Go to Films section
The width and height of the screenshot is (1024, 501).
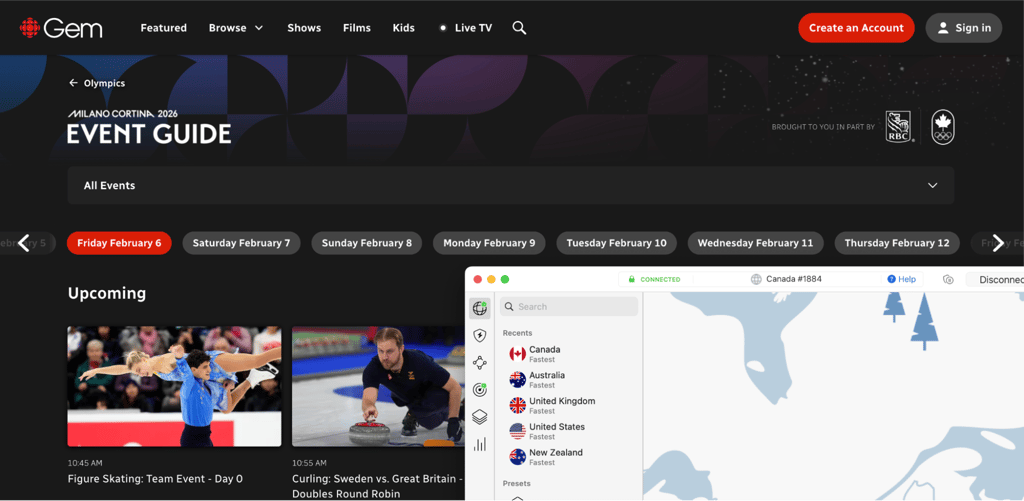pos(357,28)
